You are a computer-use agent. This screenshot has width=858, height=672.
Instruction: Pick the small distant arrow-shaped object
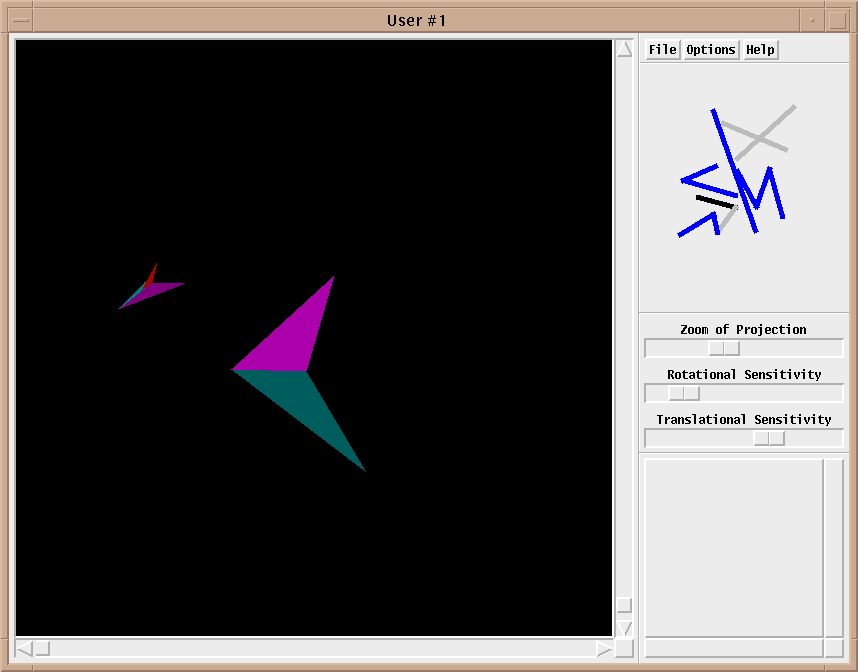[148, 288]
